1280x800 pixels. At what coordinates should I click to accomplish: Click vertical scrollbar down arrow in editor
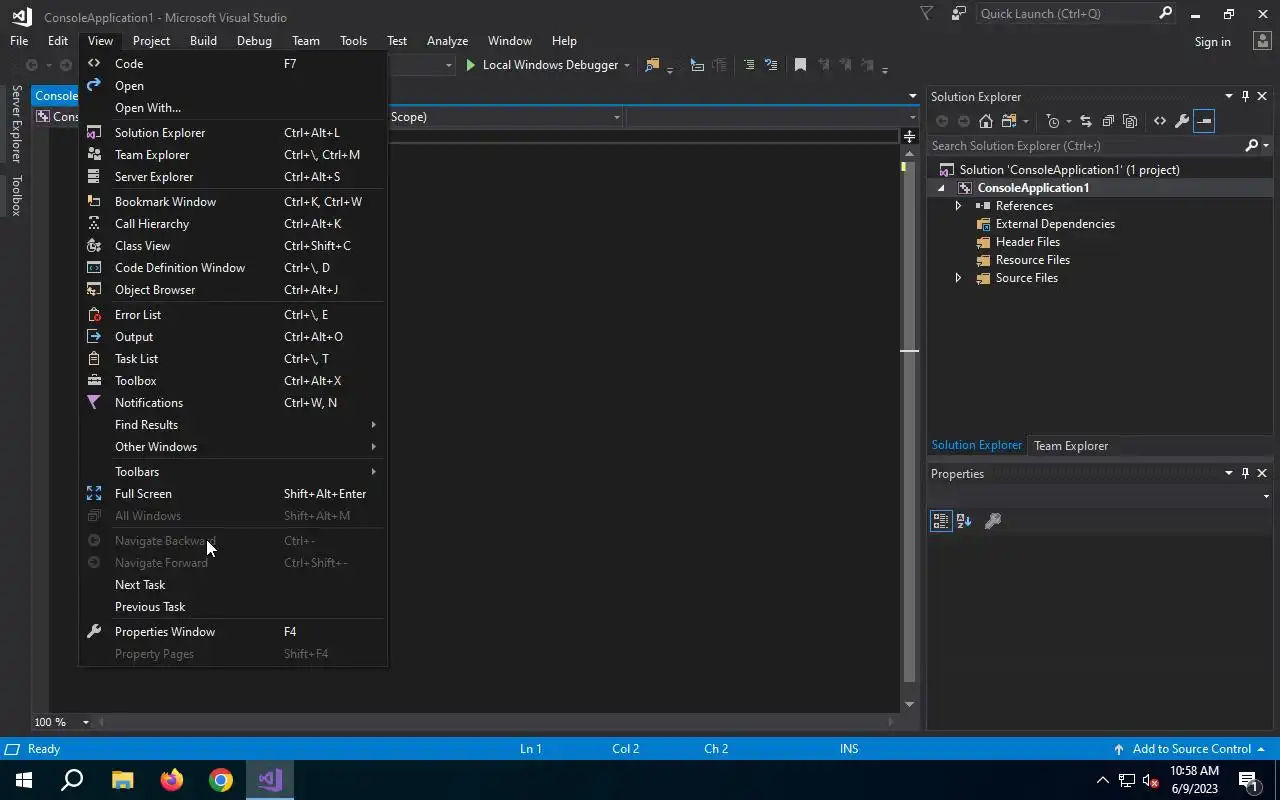coord(909,704)
